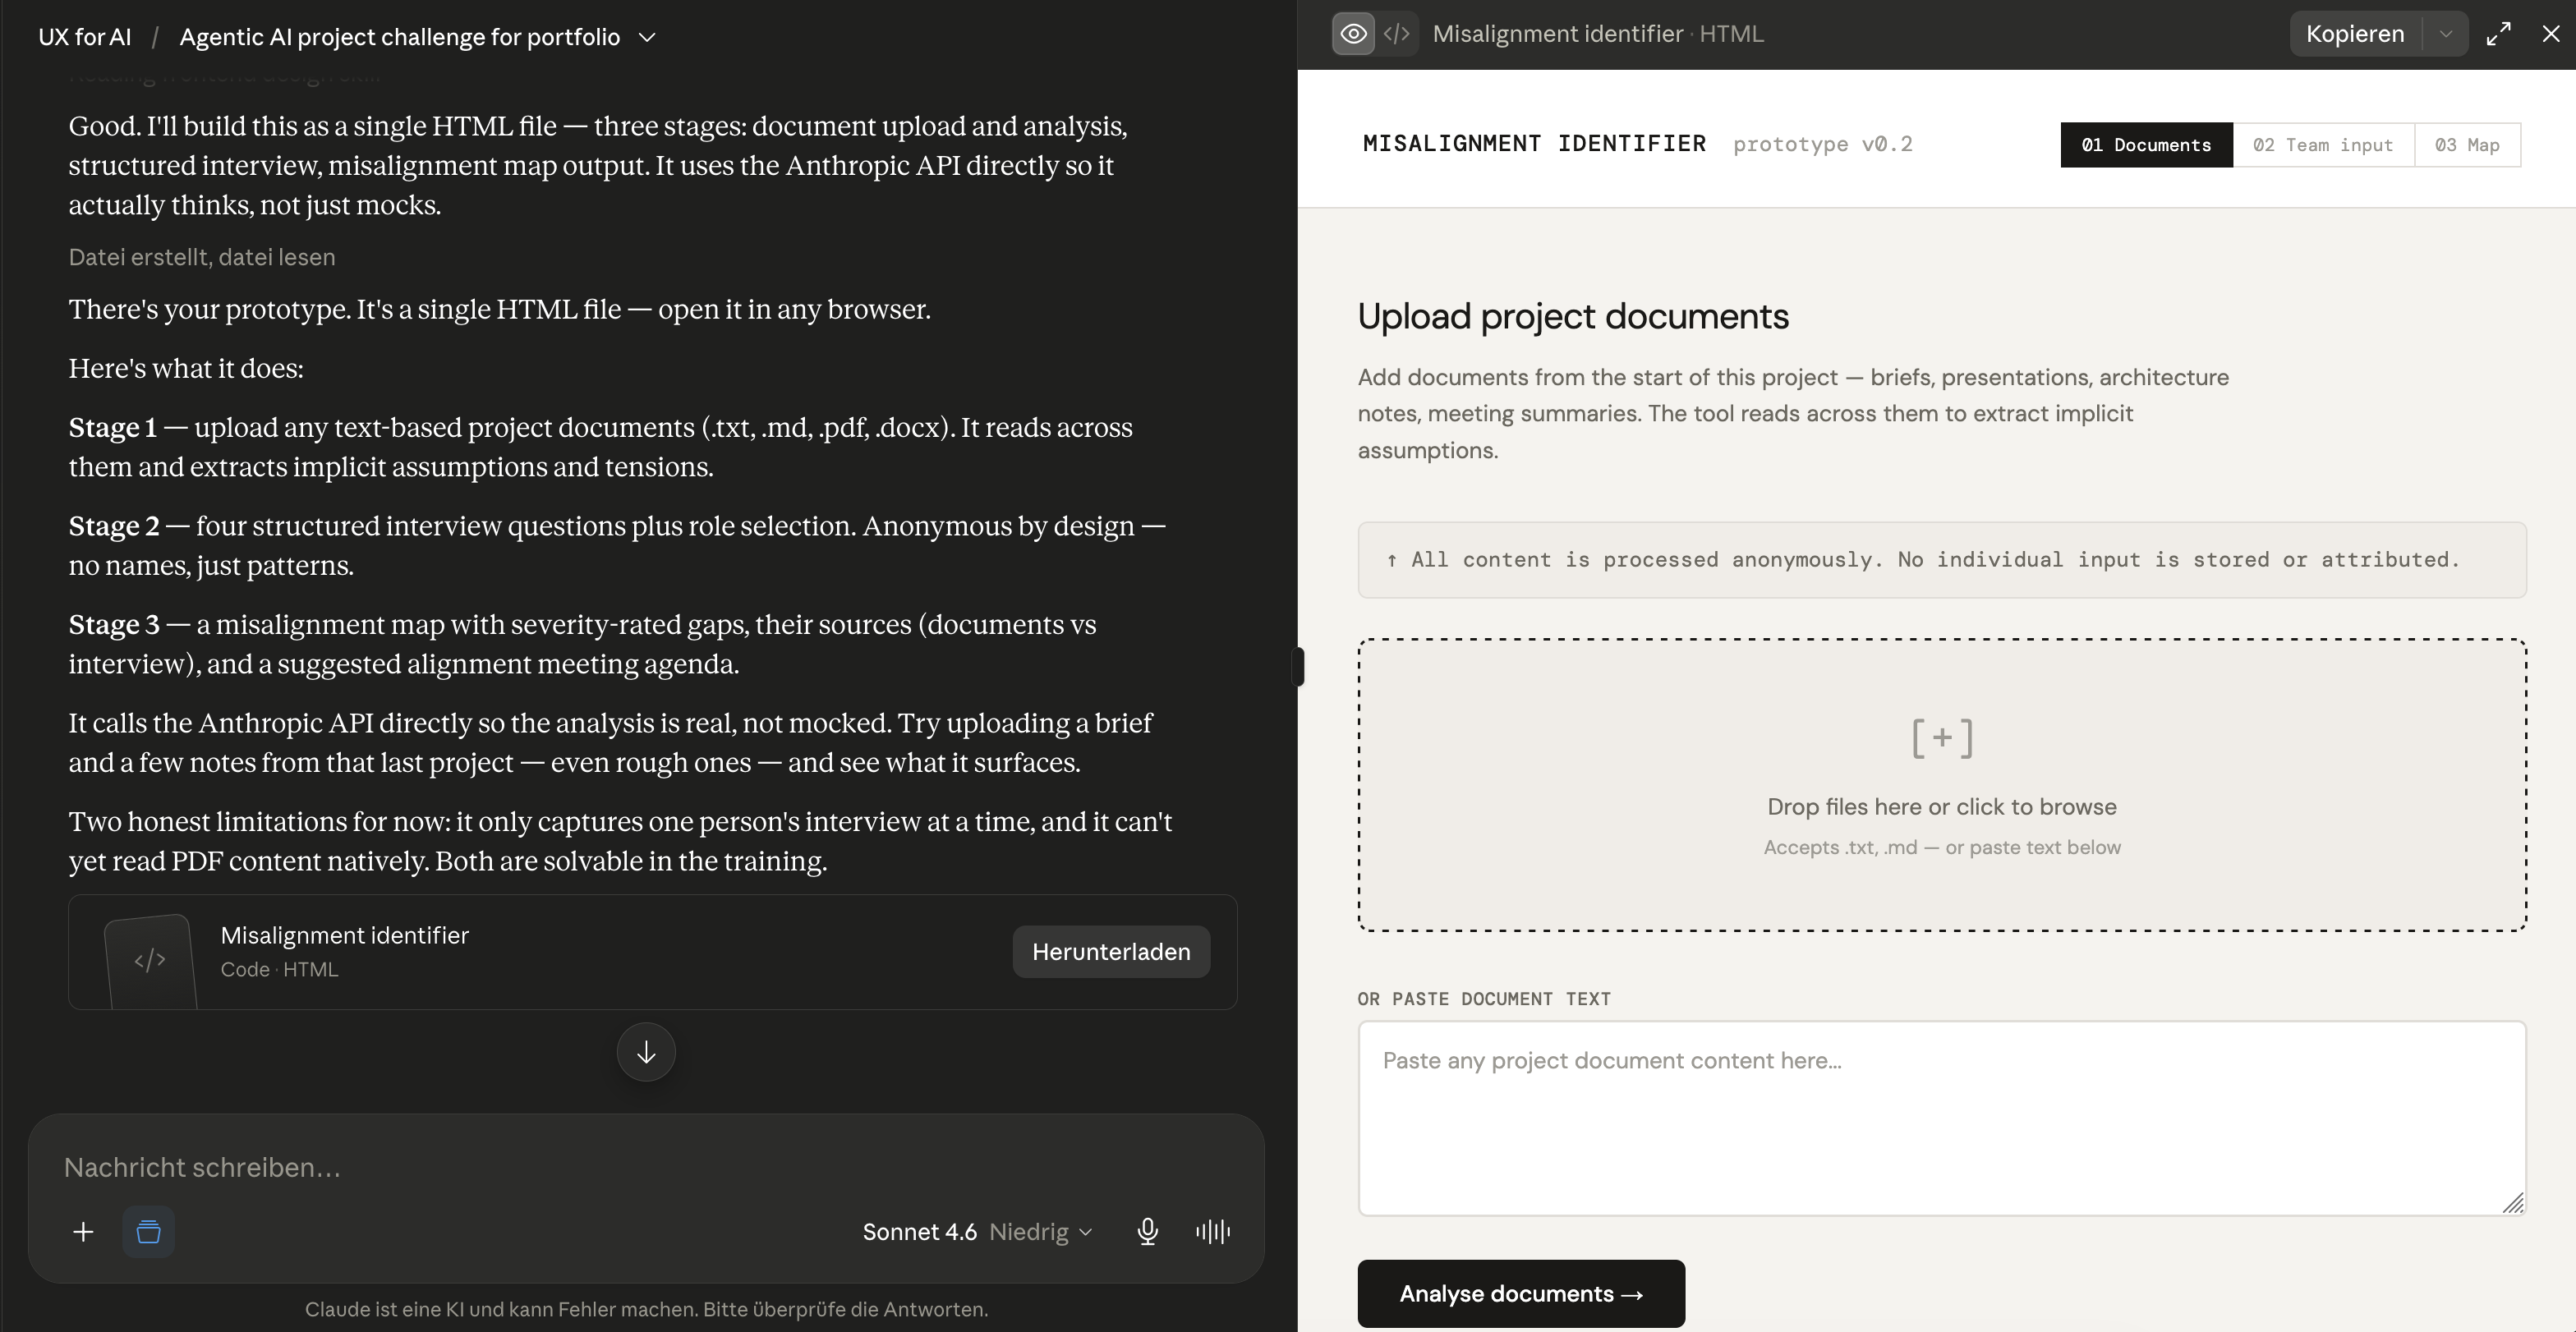The width and height of the screenshot is (2576, 1332).
Task: Click the panel divider handle
Action: coord(1298,667)
